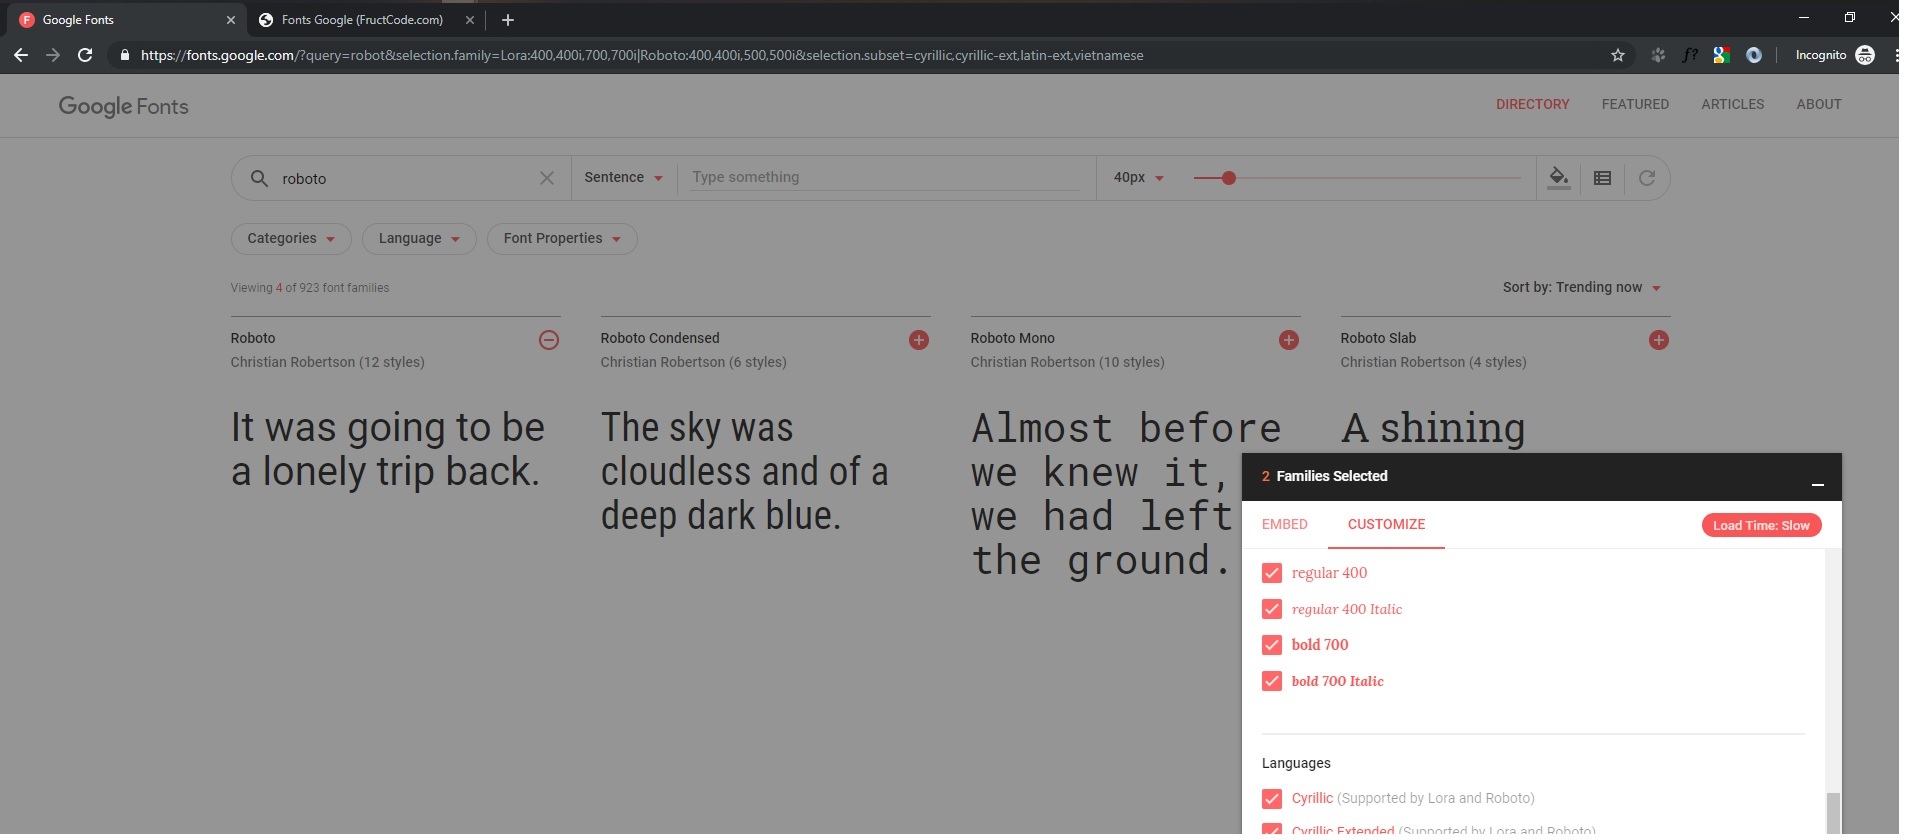This screenshot has width=1906, height=840.
Task: Open the Roboto Mono font family link
Action: coord(1012,338)
